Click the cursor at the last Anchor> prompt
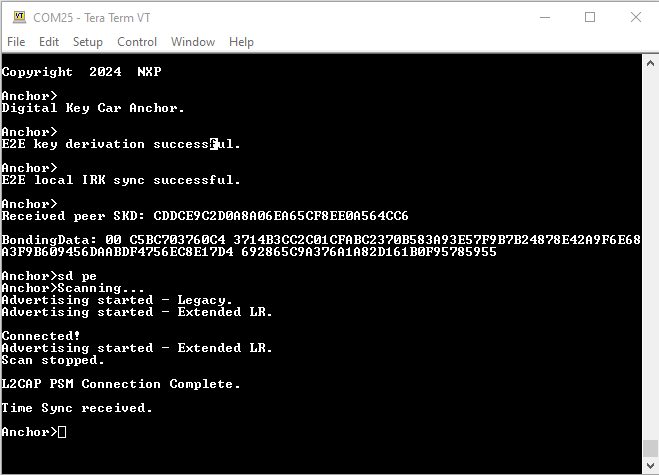Image resolution: width=659 pixels, height=475 pixels. click(62, 432)
